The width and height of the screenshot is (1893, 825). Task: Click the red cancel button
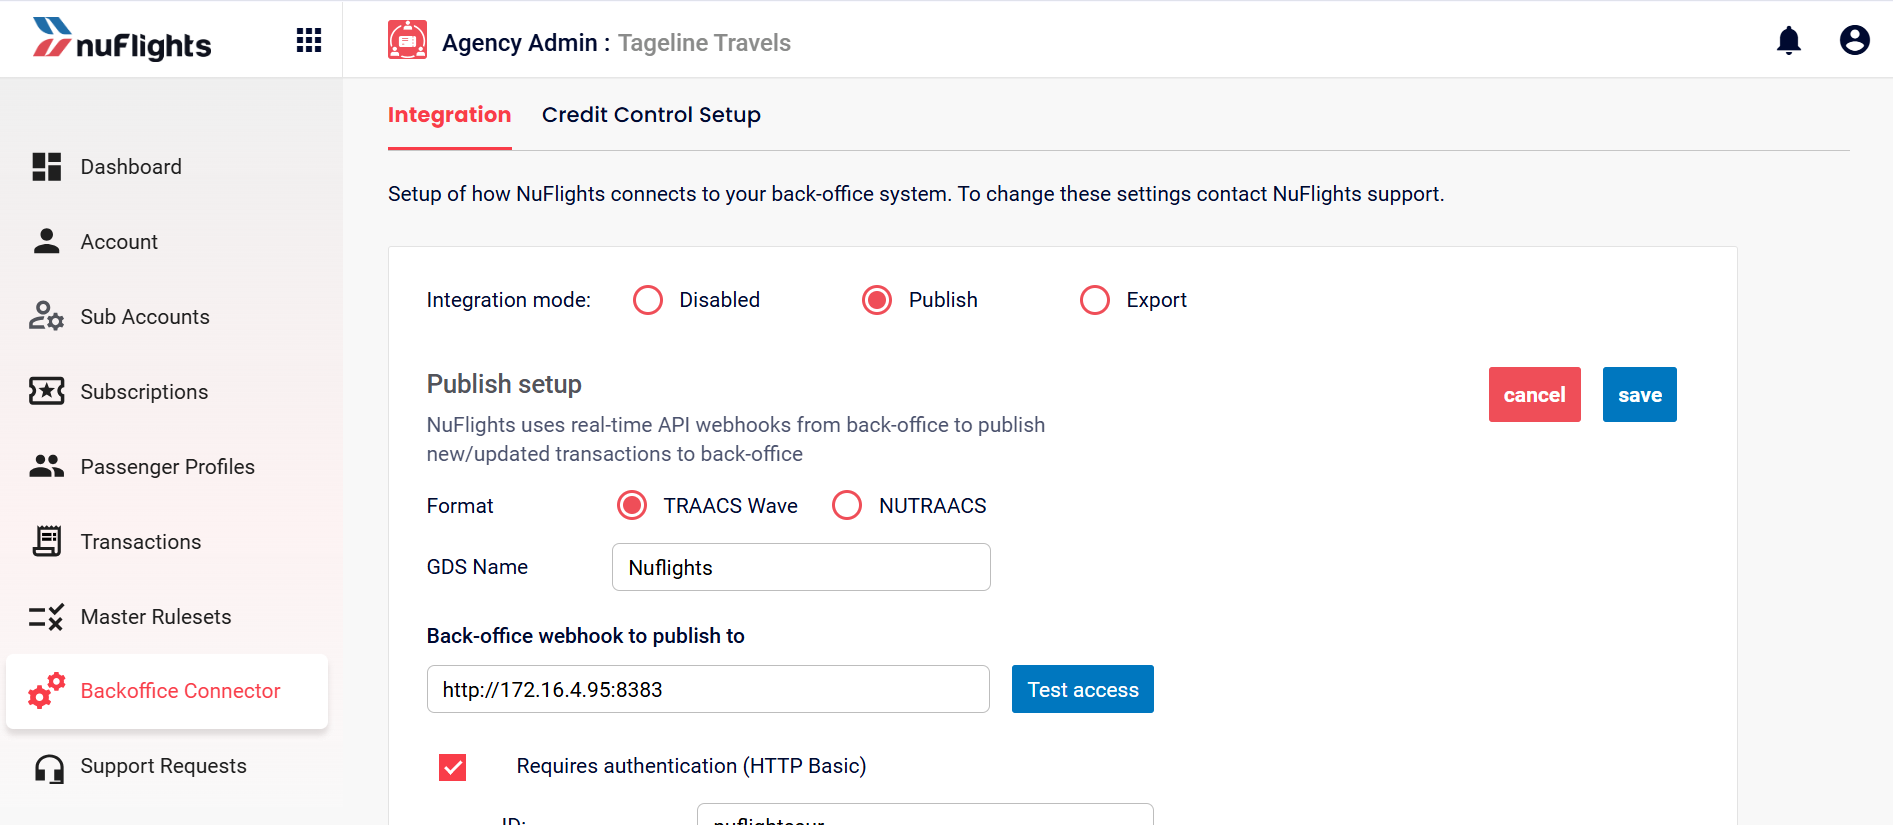tap(1535, 395)
